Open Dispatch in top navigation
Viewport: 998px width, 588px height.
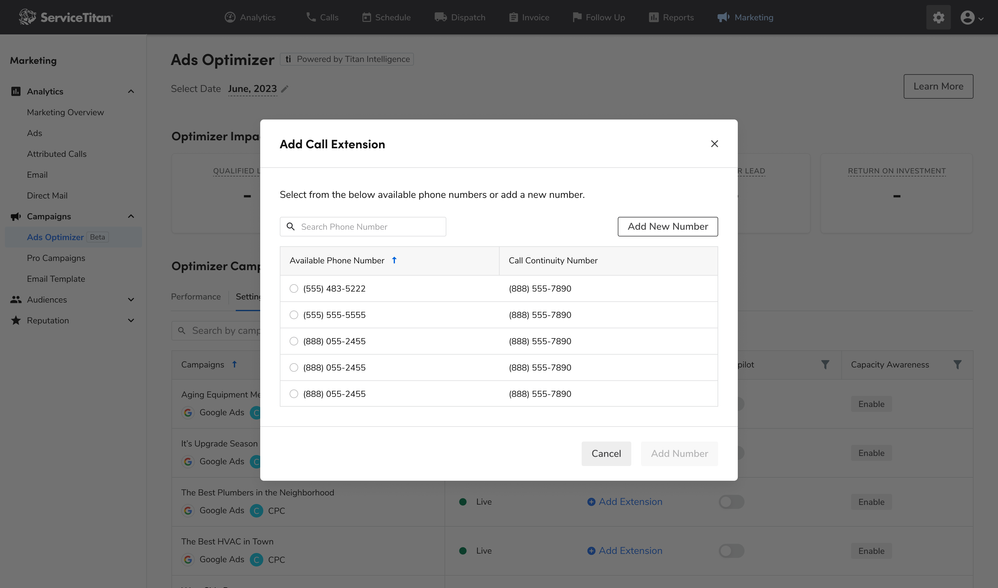pos(460,17)
